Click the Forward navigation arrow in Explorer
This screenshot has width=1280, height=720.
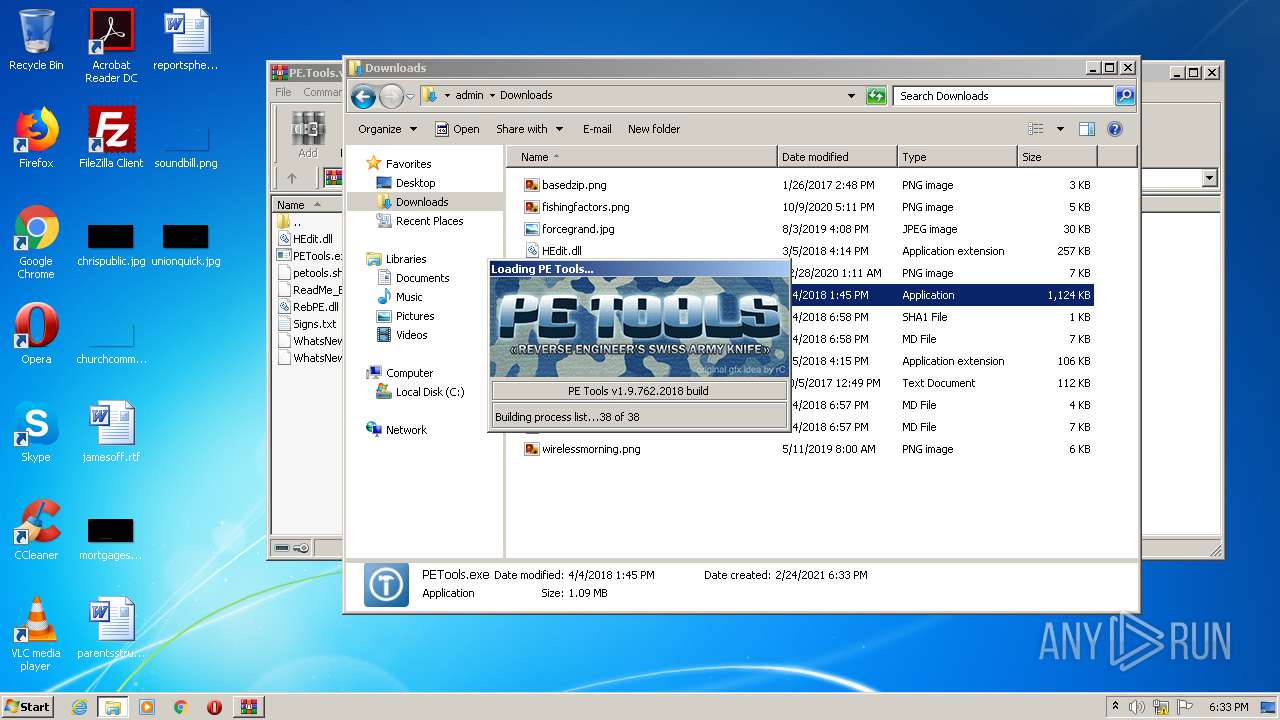coord(390,96)
